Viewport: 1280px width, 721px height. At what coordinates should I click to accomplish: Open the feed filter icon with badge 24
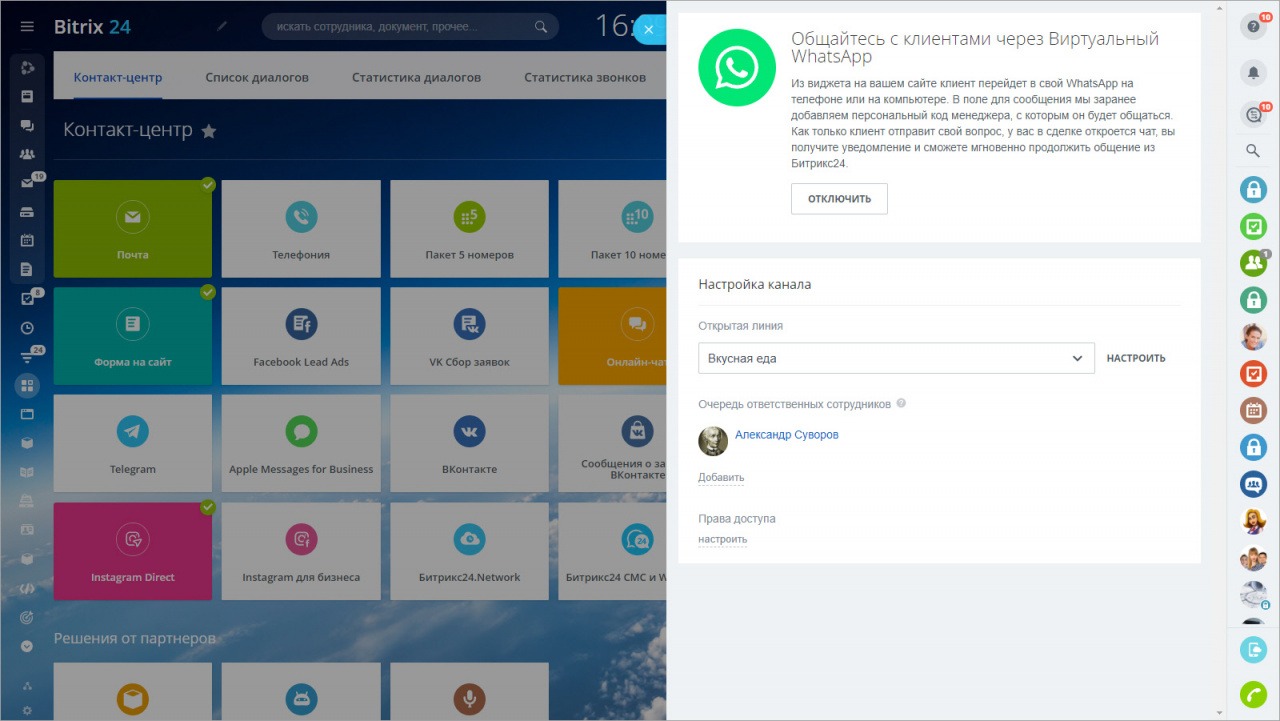[x=27, y=356]
